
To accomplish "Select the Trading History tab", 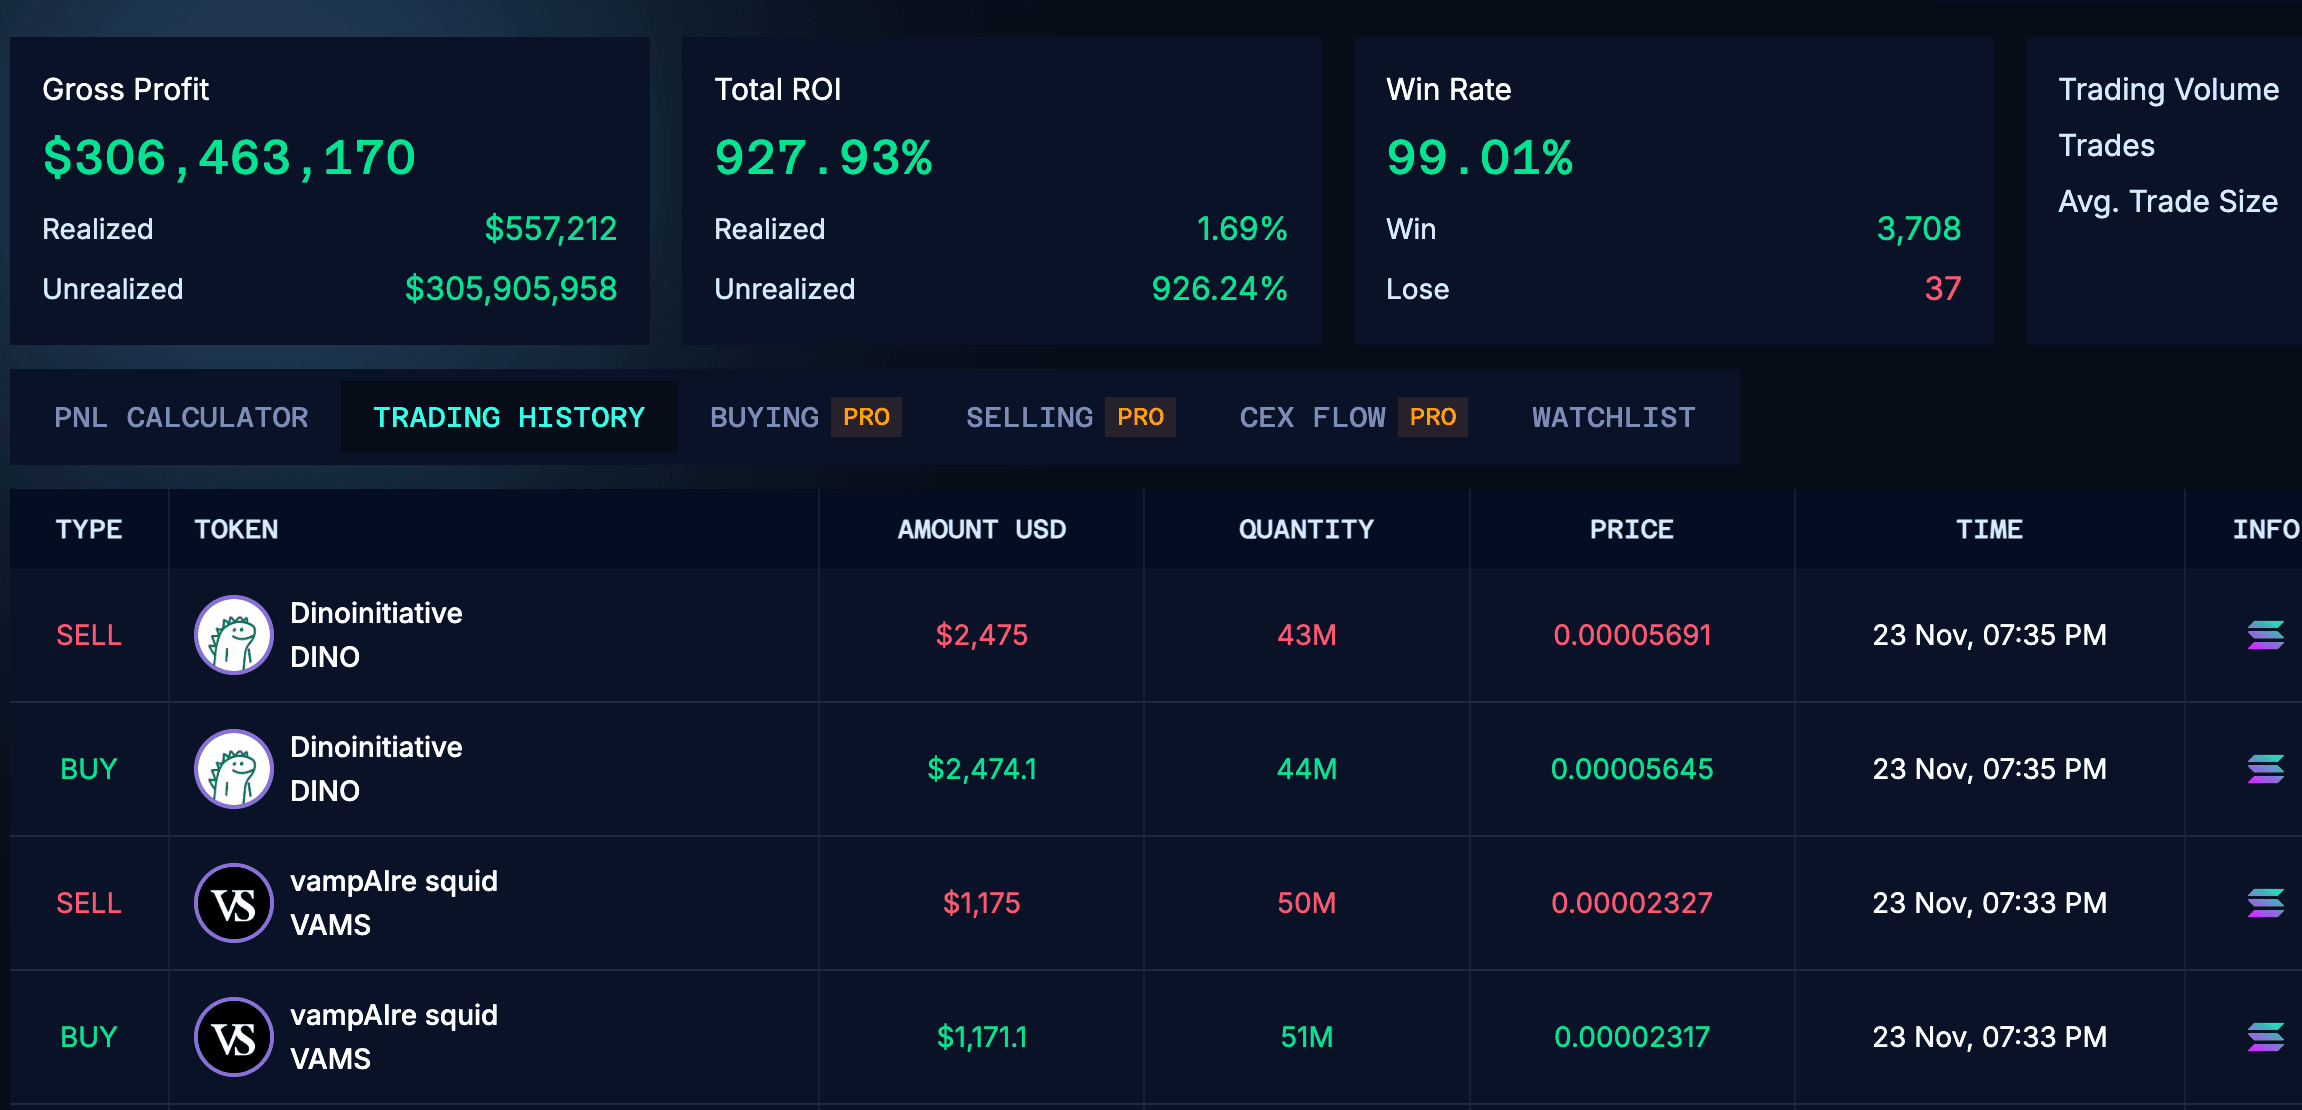I will click(509, 417).
